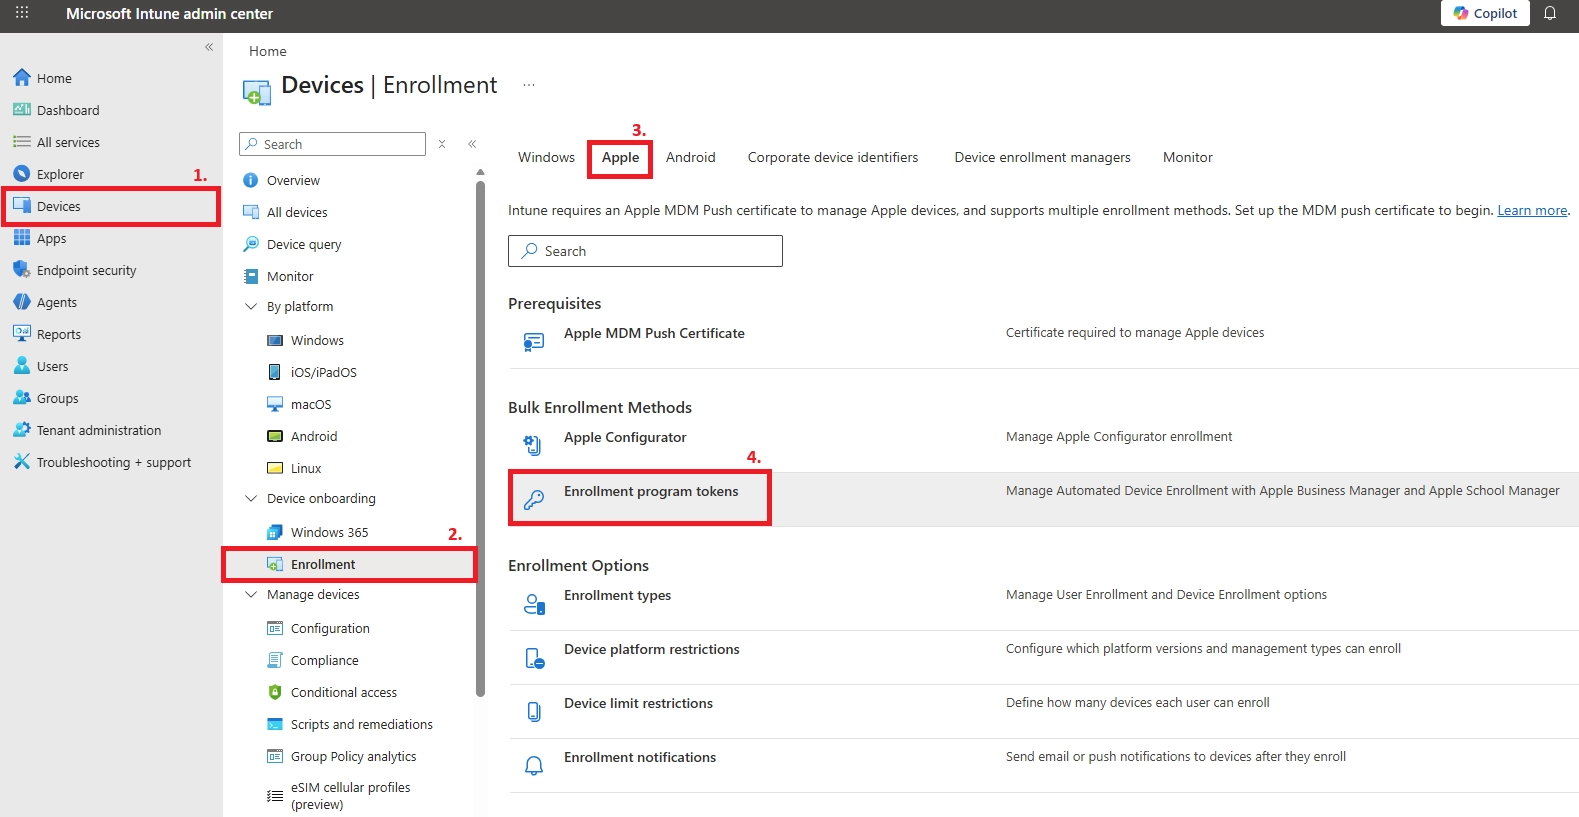Launch Copilot from the header
The image size is (1579, 817).
1485,13
